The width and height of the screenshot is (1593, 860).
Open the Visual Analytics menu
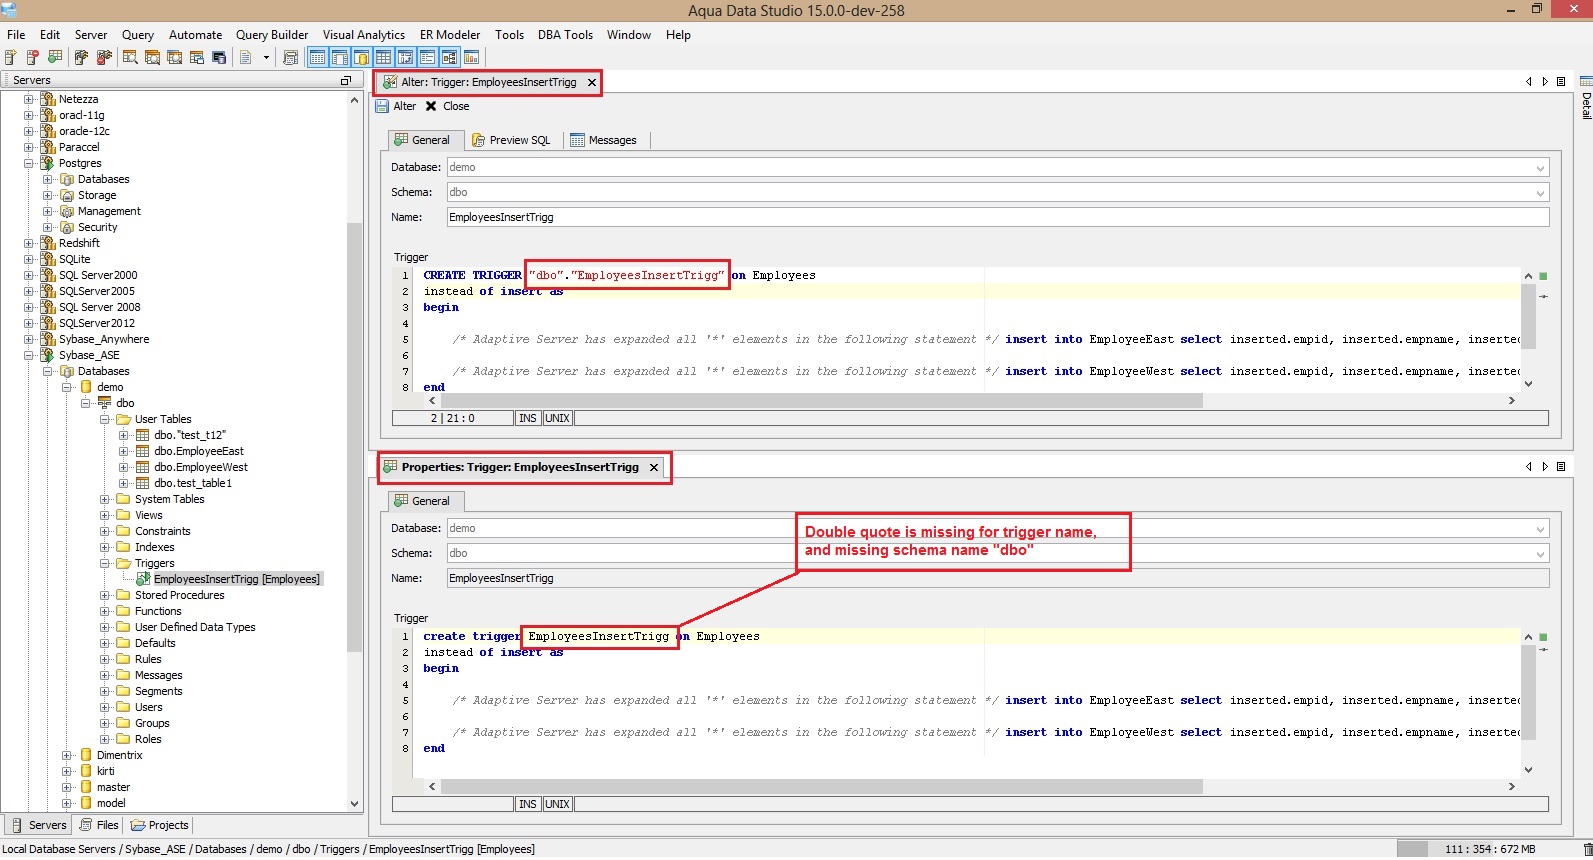click(364, 35)
